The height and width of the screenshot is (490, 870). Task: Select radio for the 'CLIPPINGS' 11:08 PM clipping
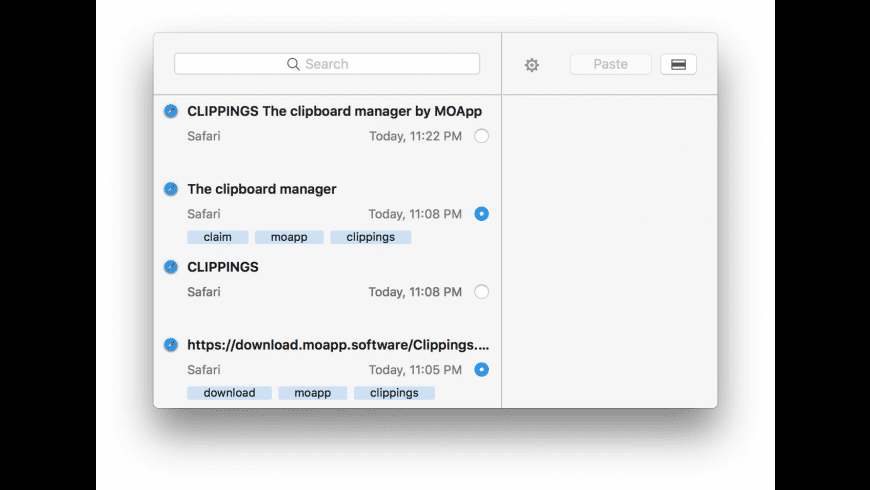pos(482,292)
